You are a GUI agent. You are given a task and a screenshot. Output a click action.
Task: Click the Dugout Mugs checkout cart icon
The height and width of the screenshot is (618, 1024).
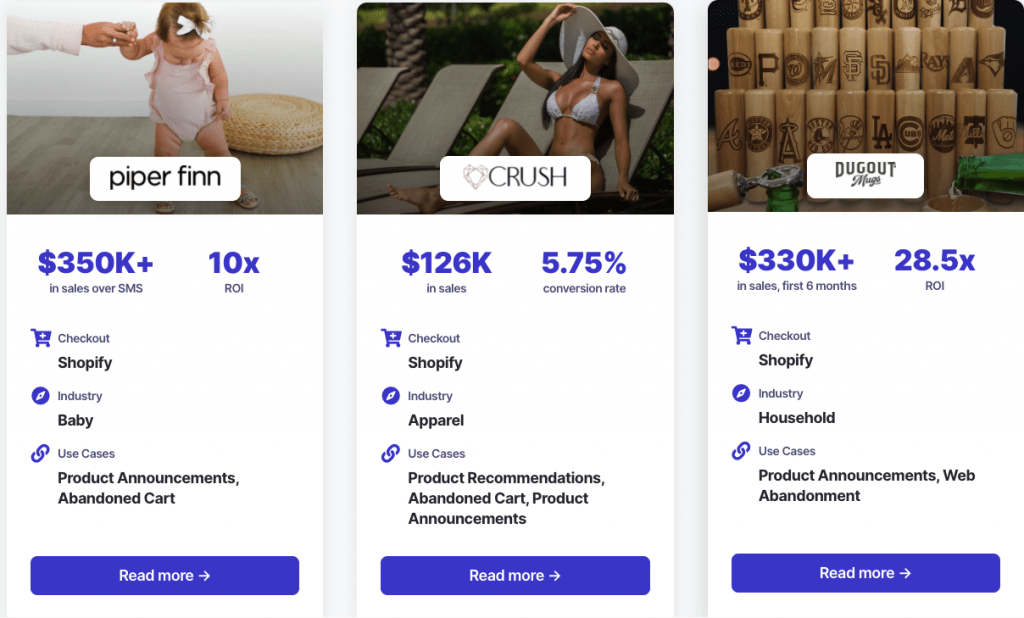click(742, 336)
